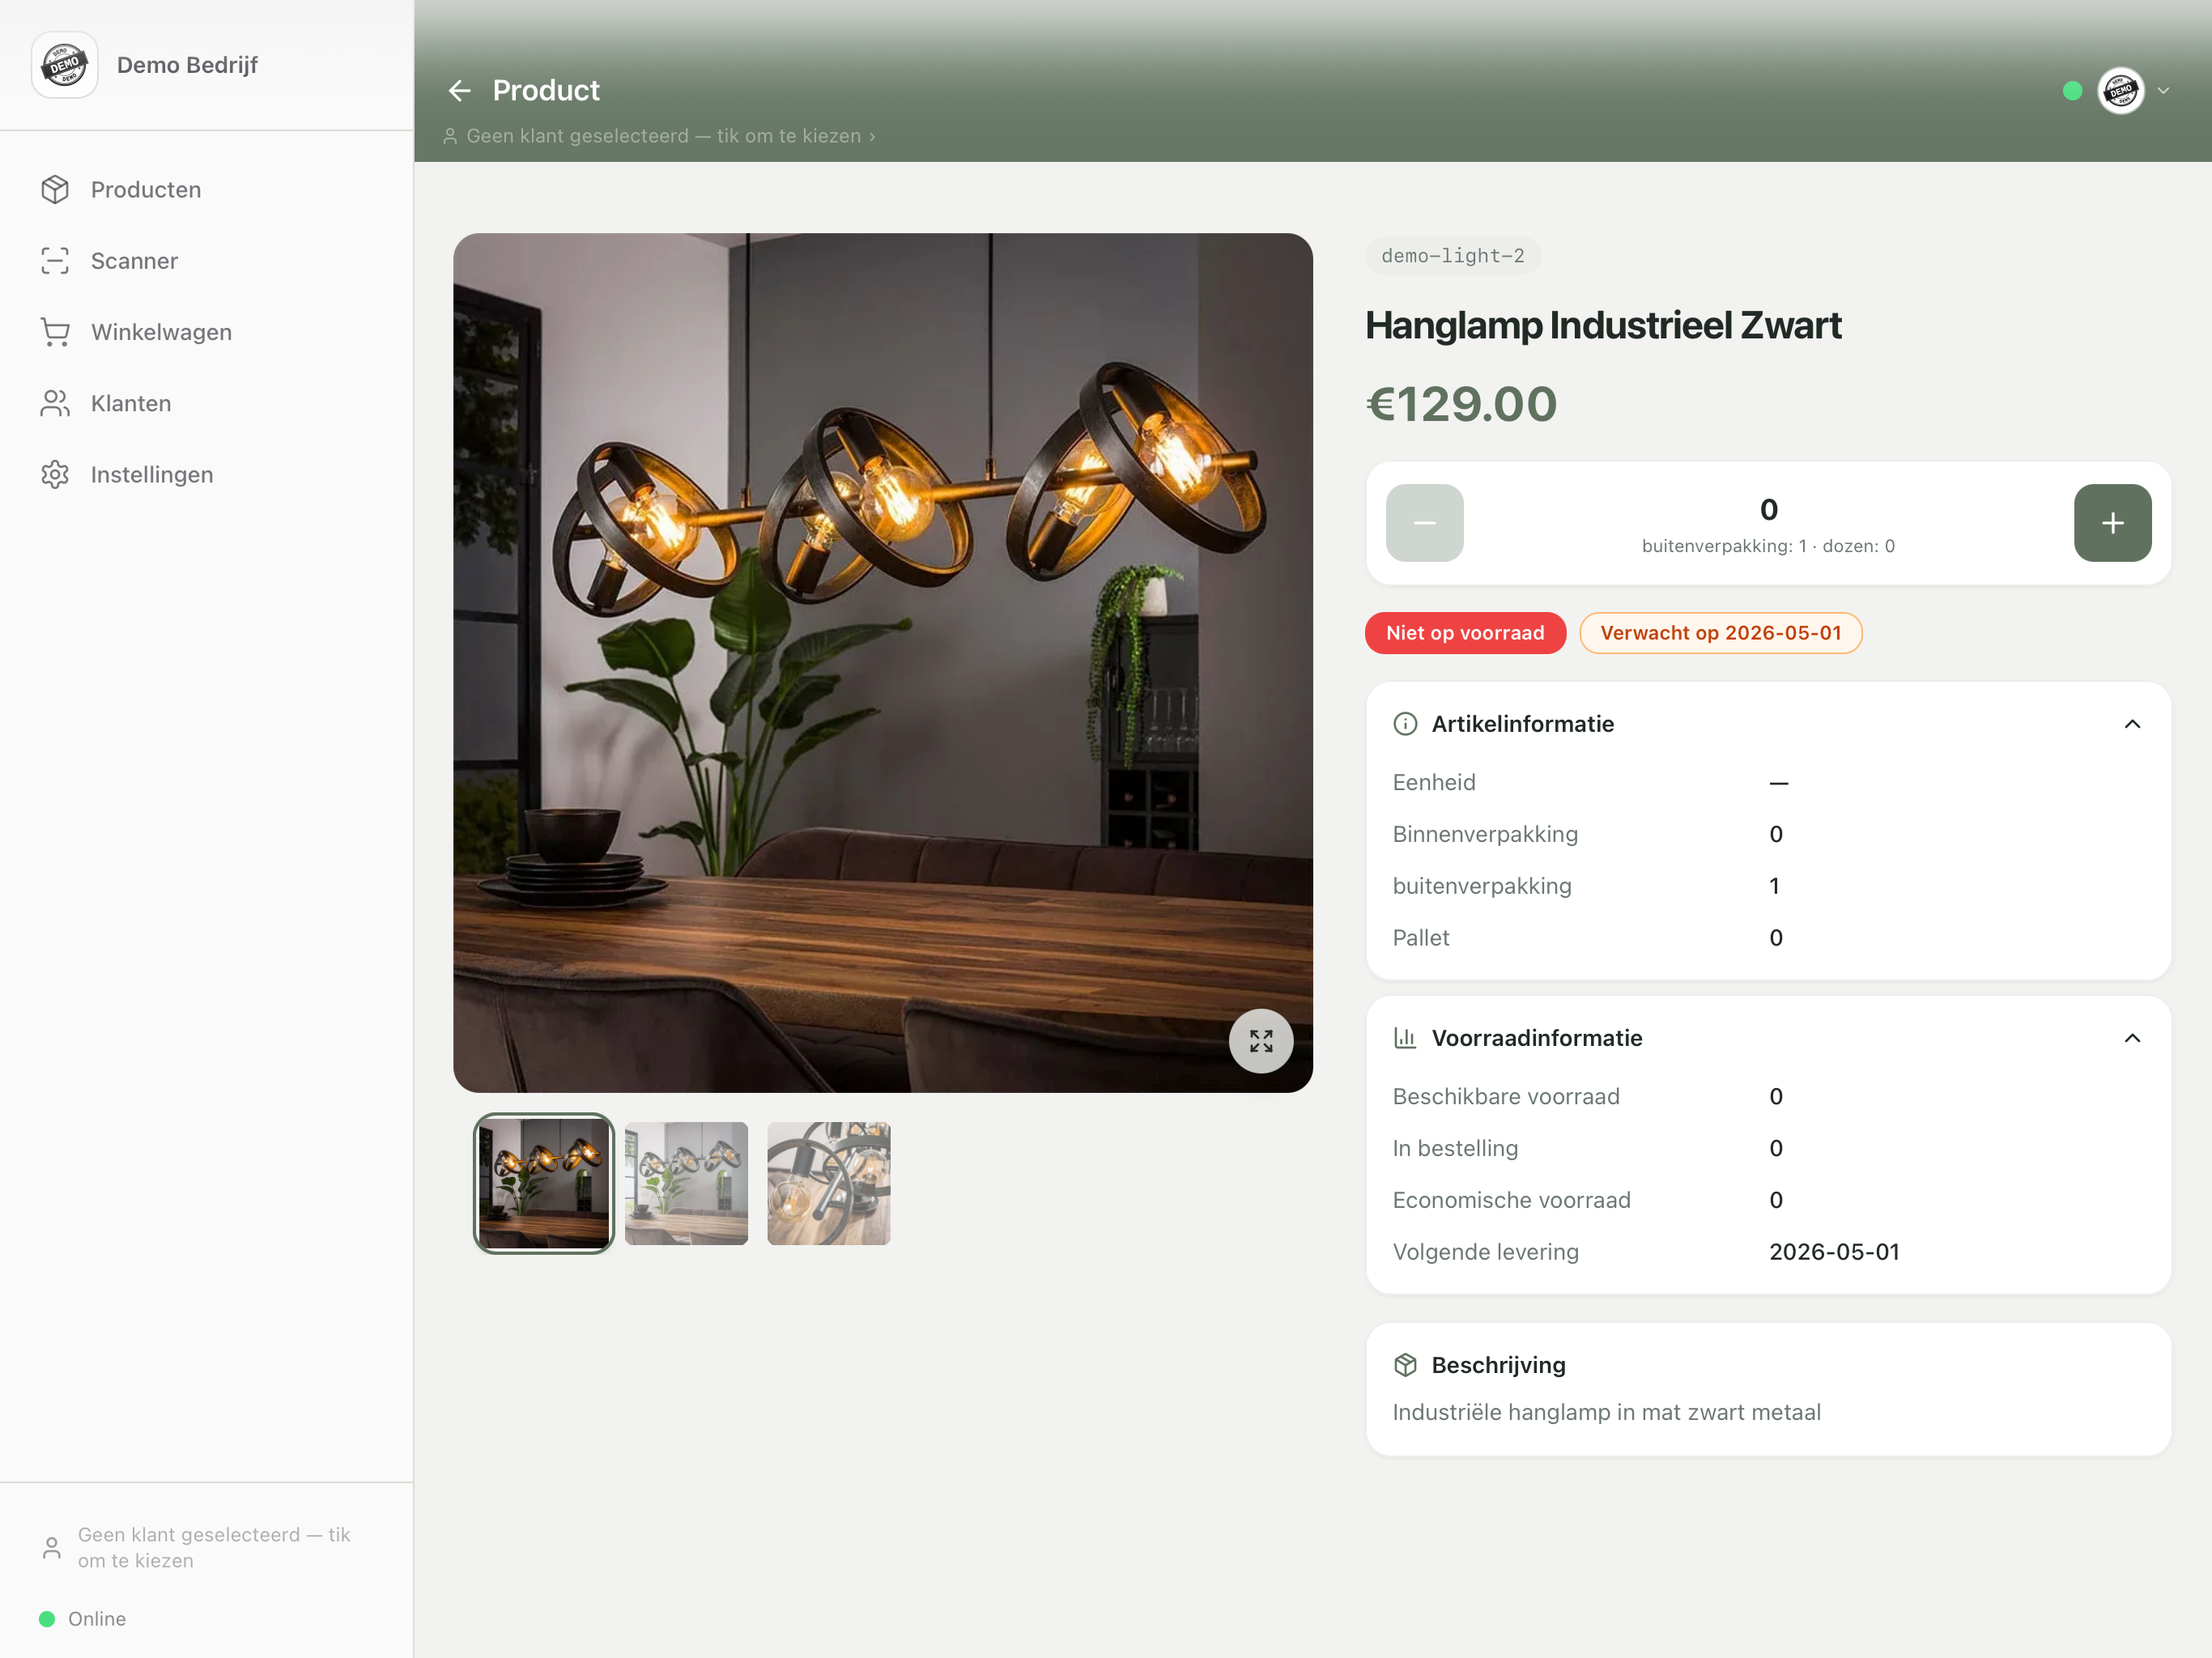
Task: Click the Hanglamp Industrieel Zwart title
Action: pos(1603,325)
